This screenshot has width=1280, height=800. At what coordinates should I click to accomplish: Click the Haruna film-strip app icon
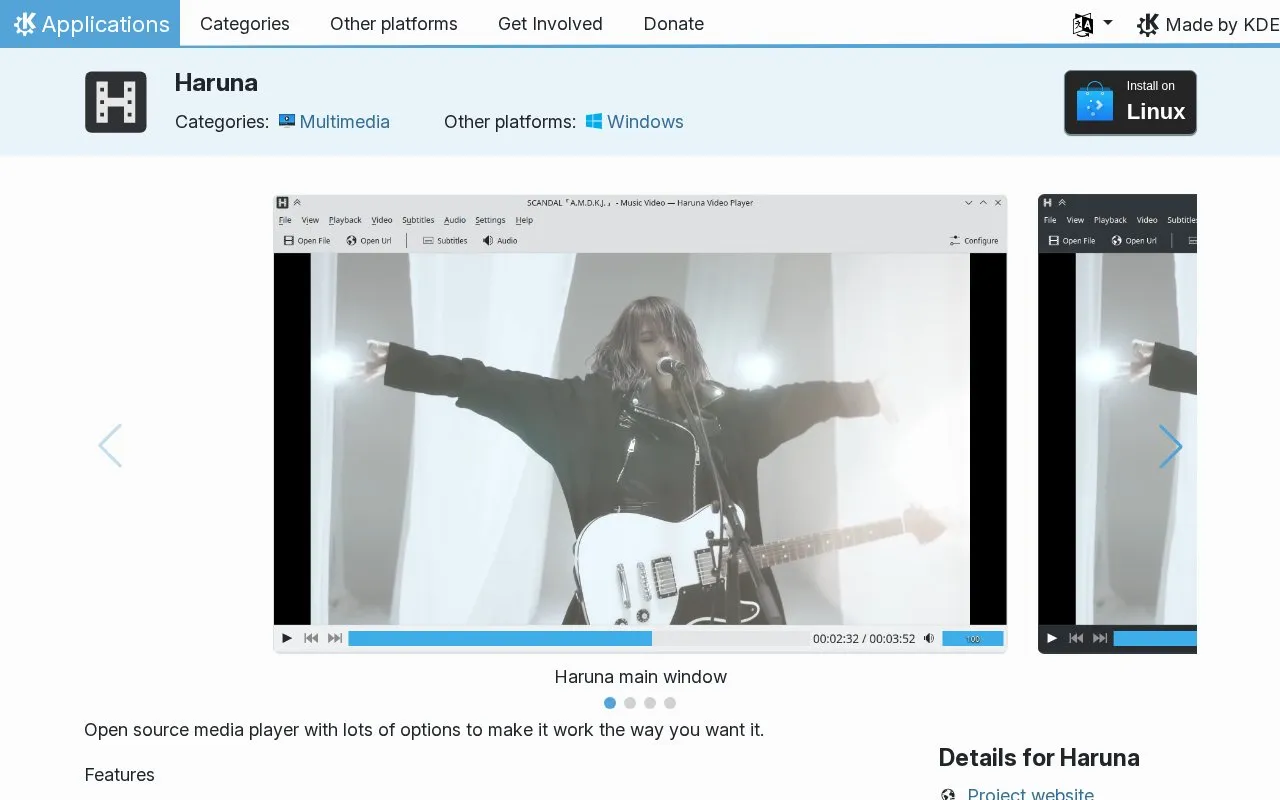pyautogui.click(x=116, y=102)
